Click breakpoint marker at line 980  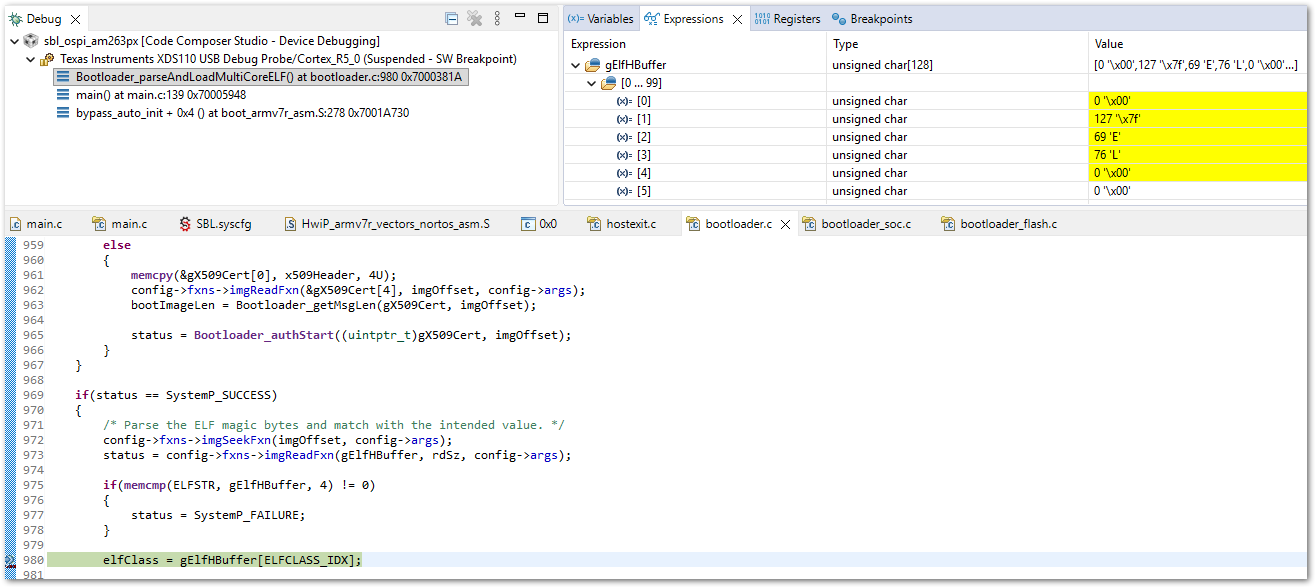(9, 560)
